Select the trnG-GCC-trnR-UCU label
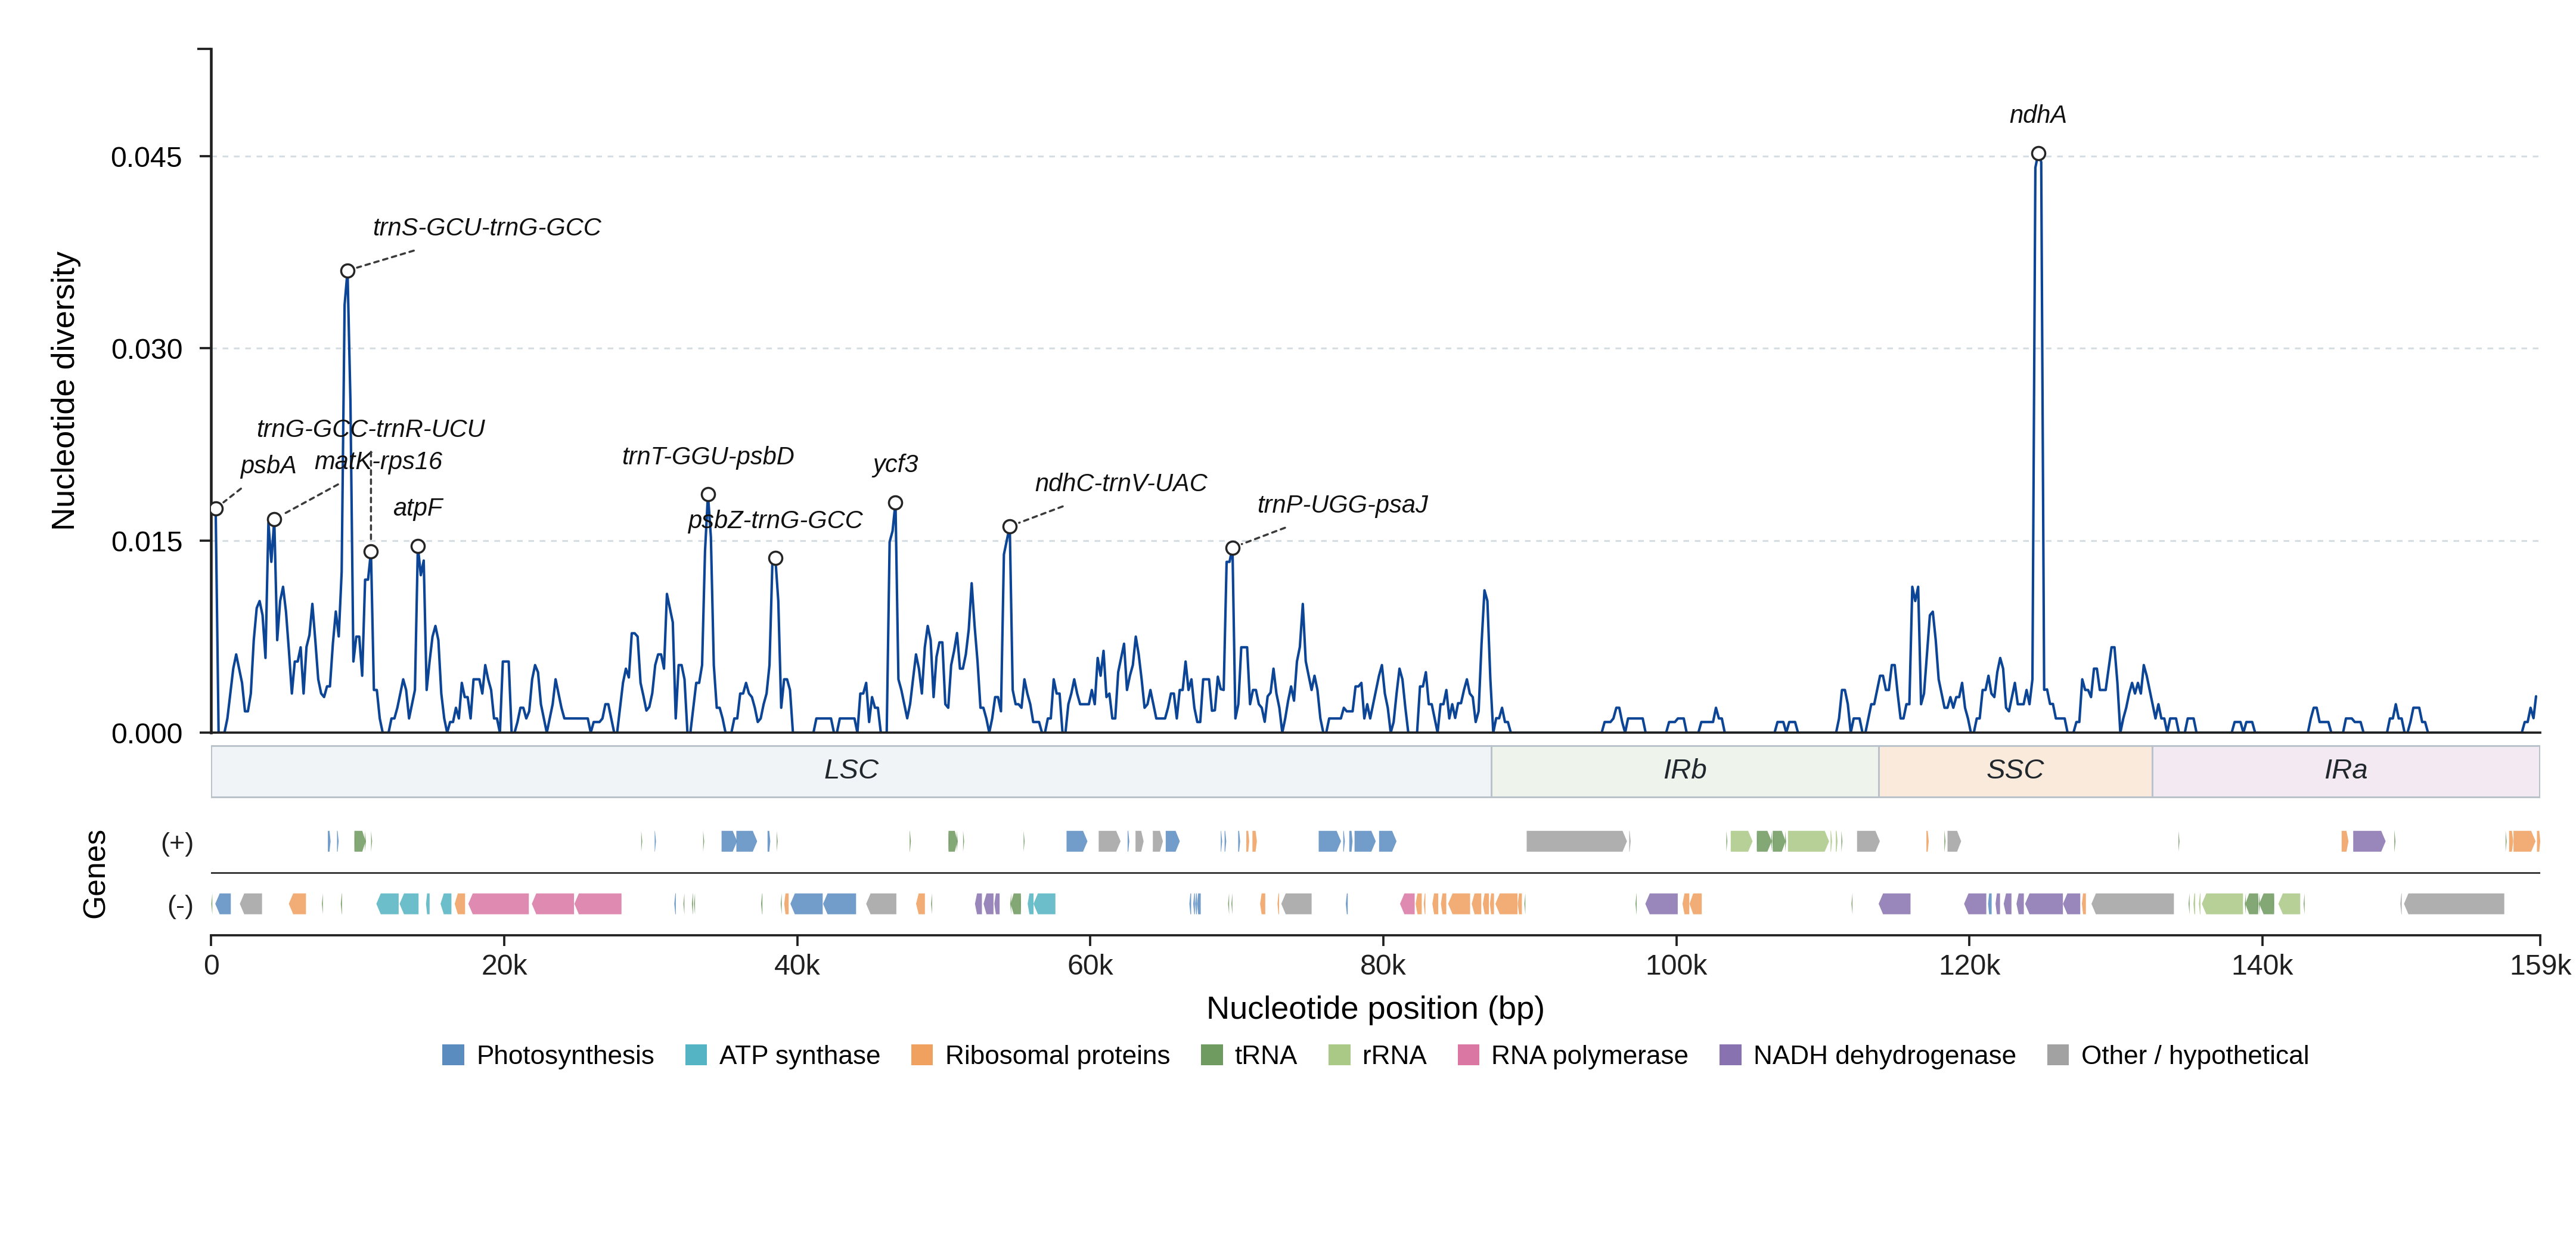This screenshot has height=1253, width=2576. point(371,428)
